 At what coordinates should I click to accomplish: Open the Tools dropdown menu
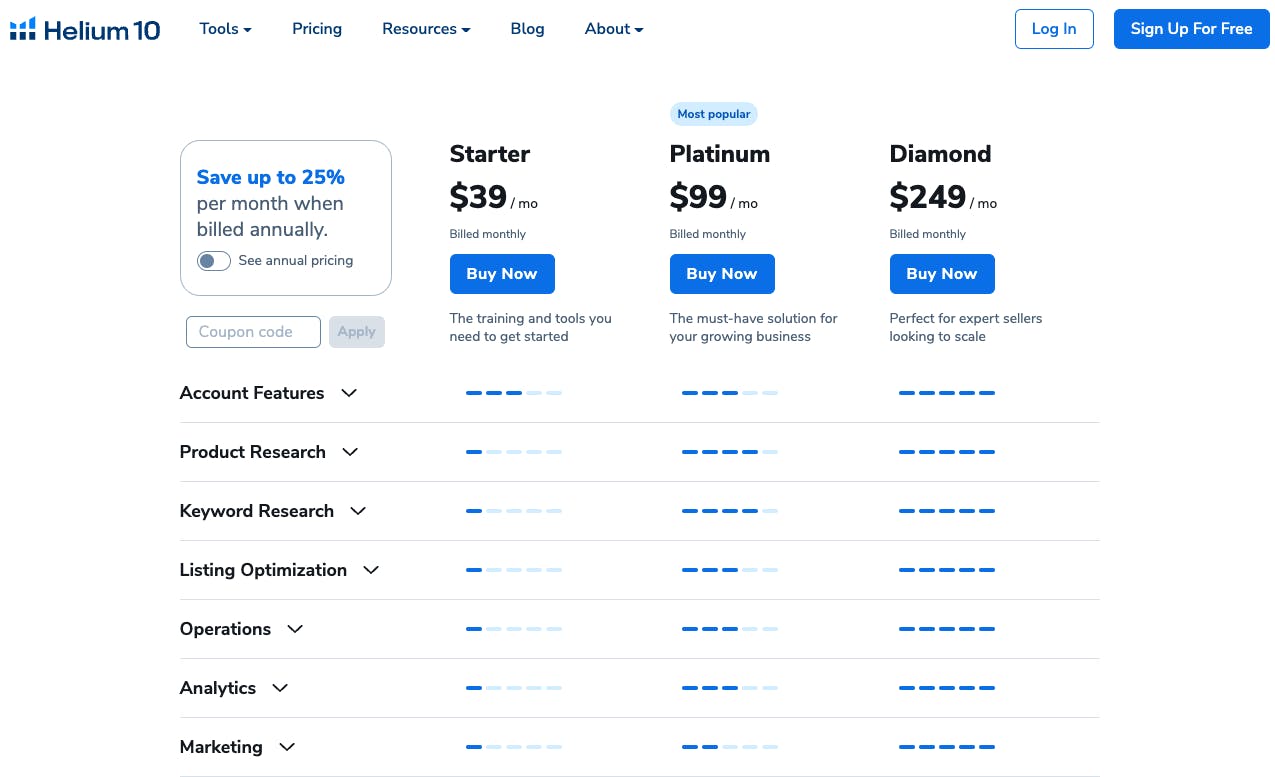click(225, 29)
